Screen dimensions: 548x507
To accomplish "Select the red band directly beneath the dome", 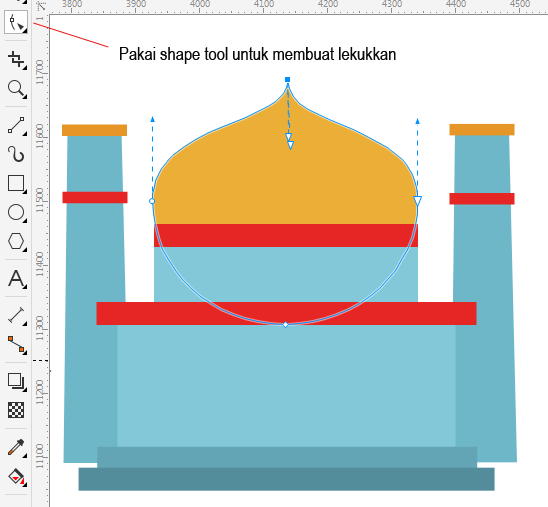I will point(286,236).
